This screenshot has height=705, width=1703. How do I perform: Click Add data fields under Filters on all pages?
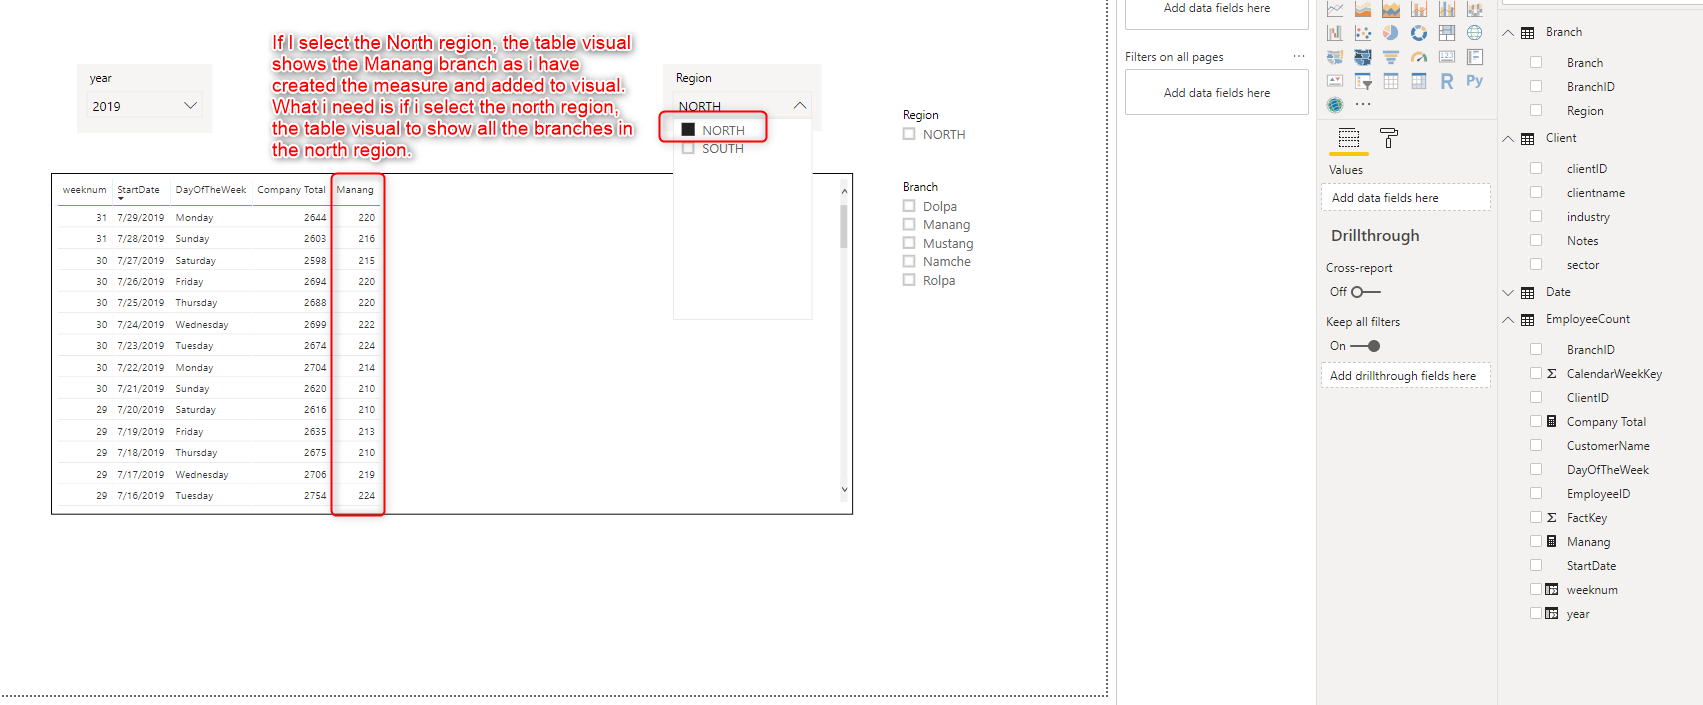(x=1217, y=92)
